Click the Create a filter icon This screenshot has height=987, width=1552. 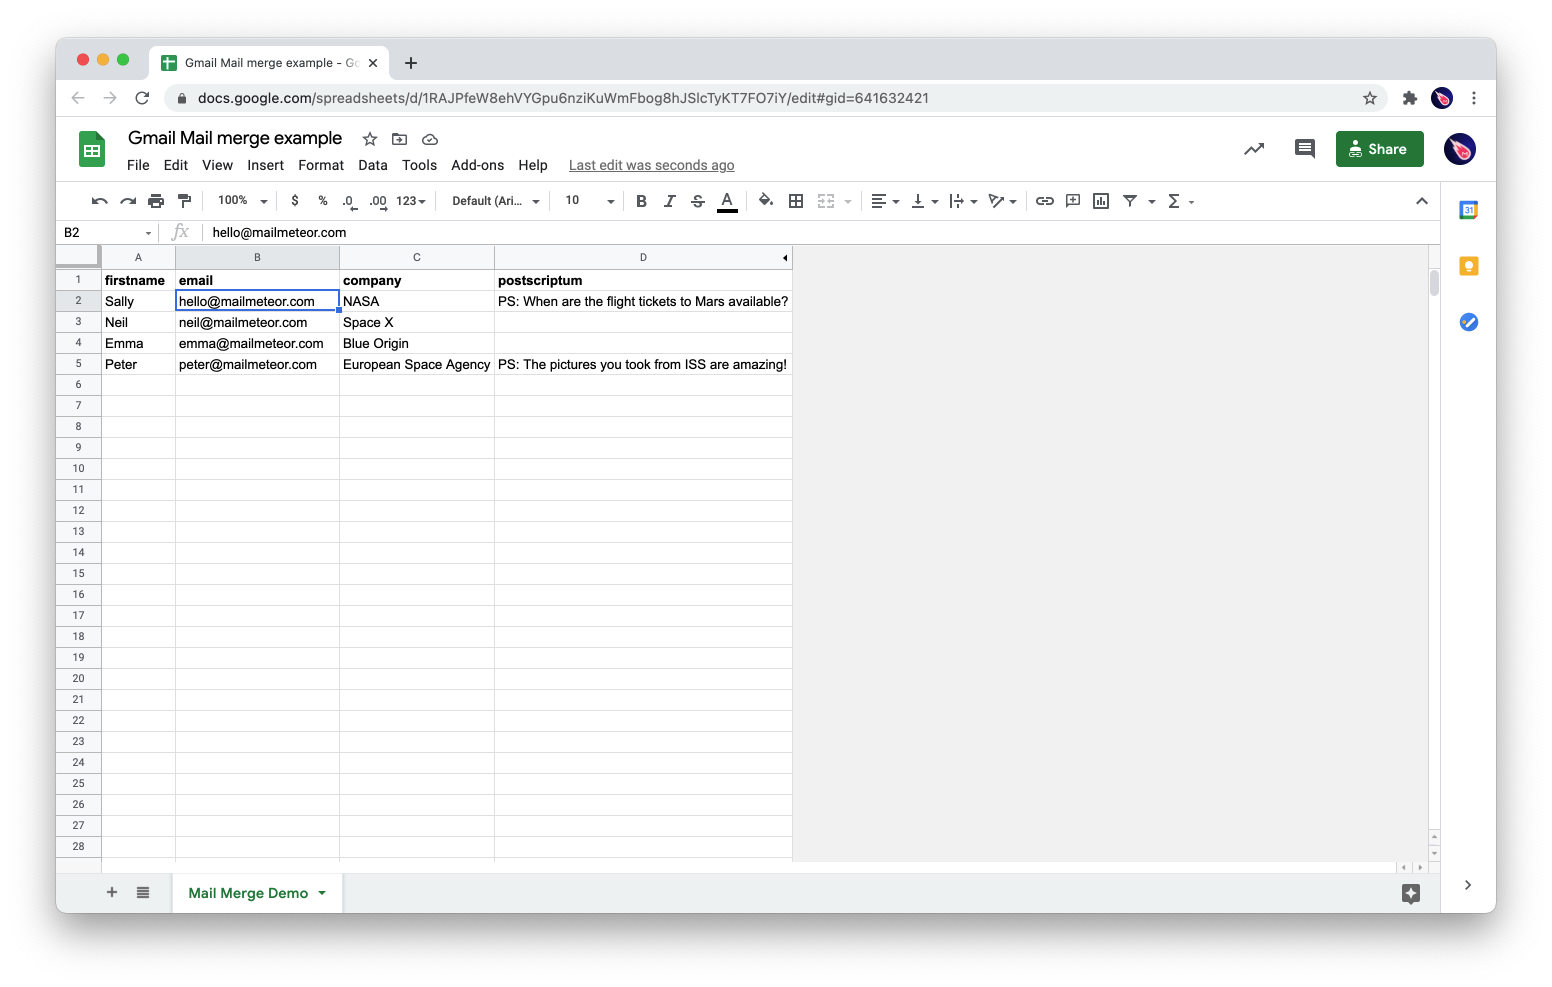coord(1130,201)
